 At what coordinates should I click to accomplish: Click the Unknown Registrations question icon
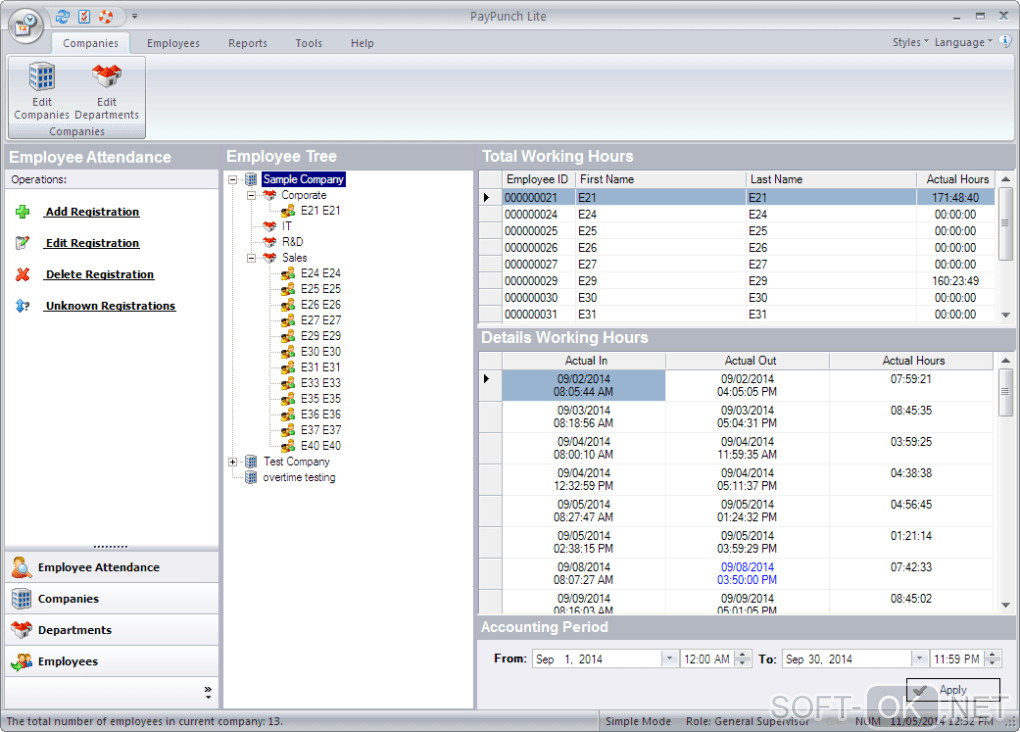(x=23, y=306)
